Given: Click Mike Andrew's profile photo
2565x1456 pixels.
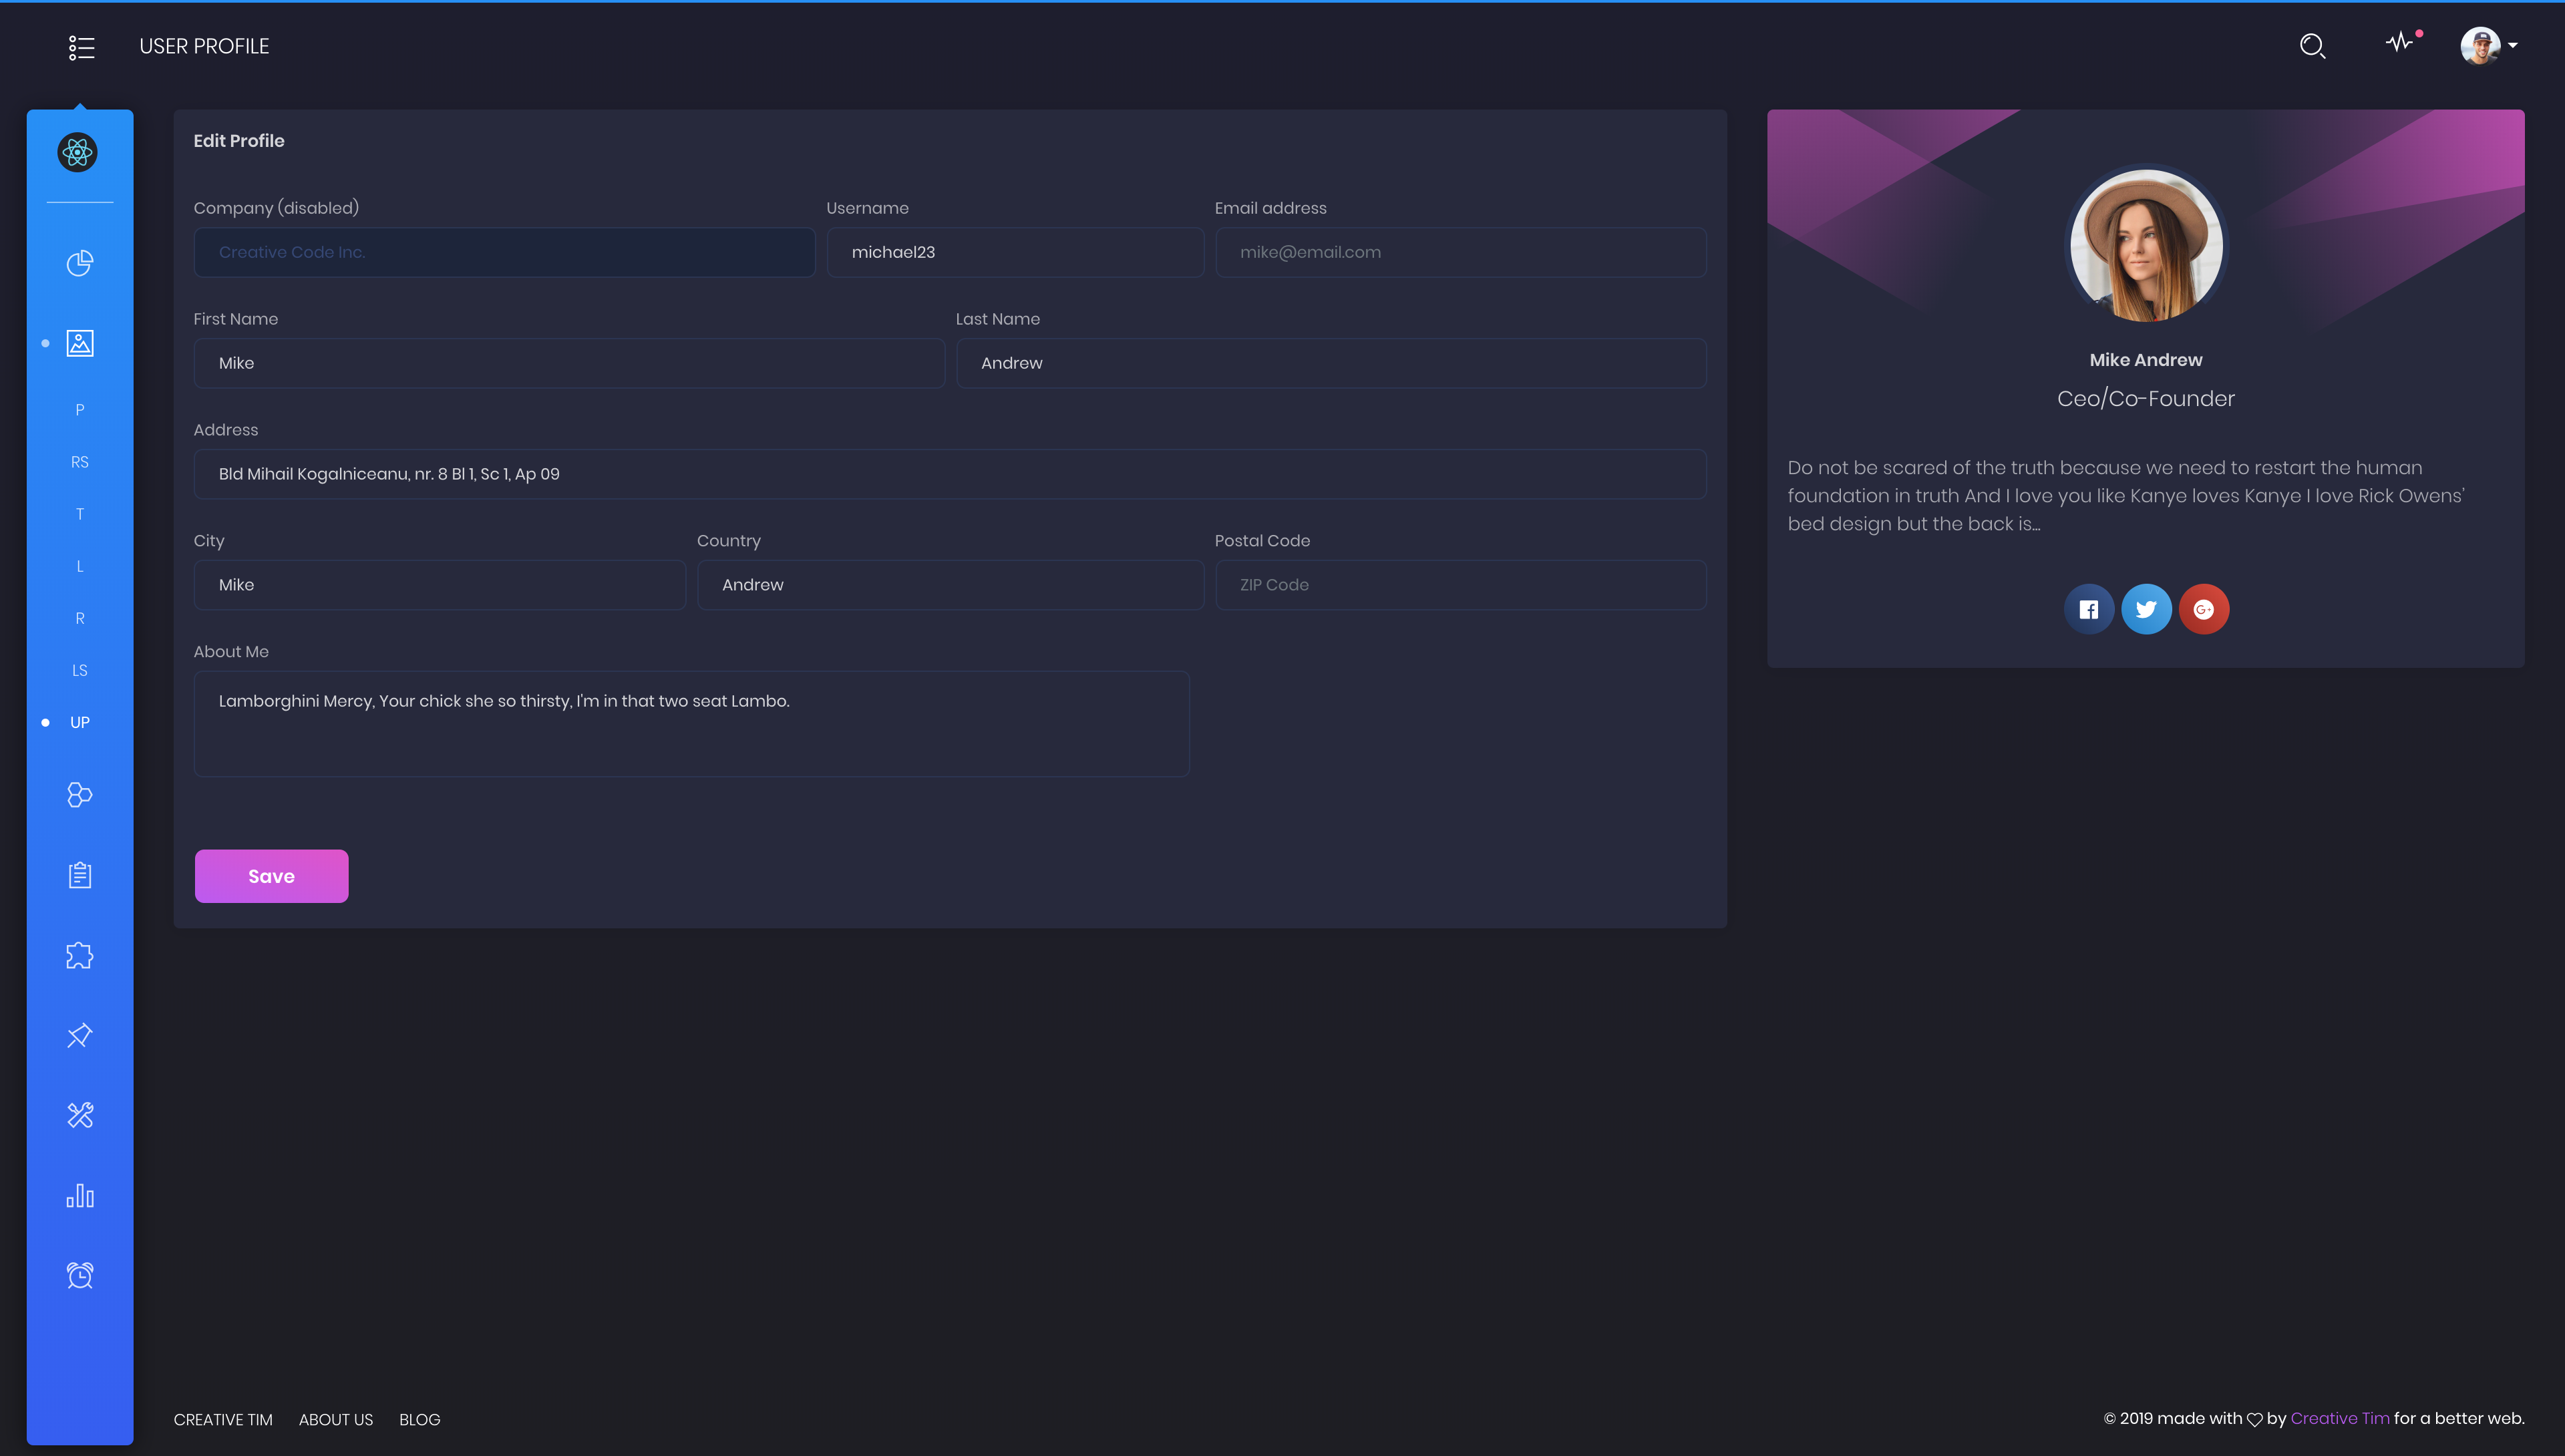Looking at the screenshot, I should pyautogui.click(x=2146, y=245).
